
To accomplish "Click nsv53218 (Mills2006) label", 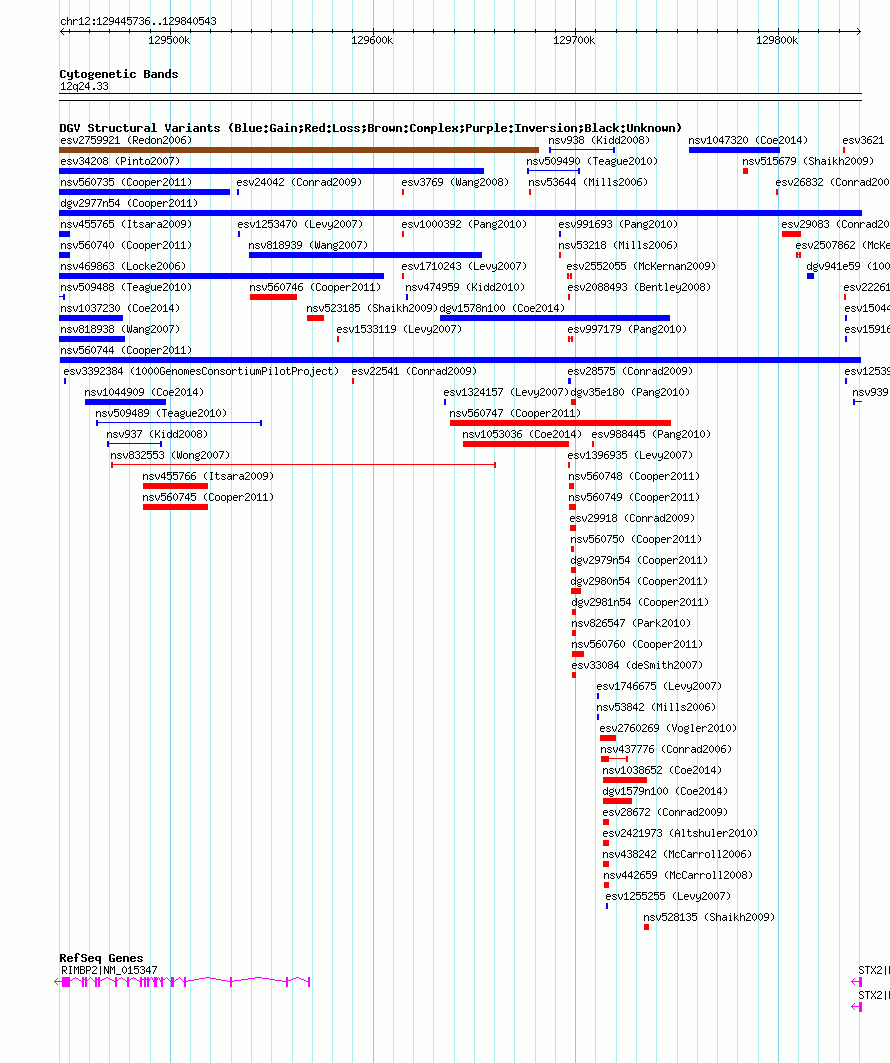I will tap(618, 245).
